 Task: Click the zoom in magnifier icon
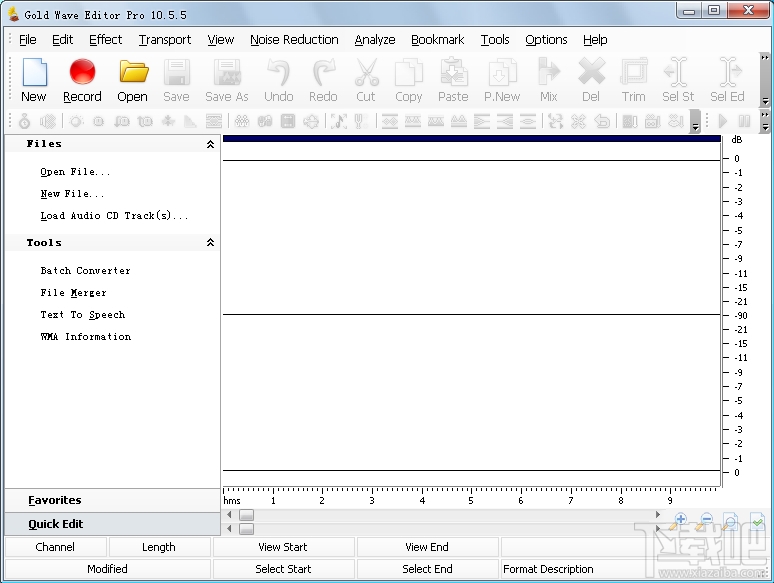tap(681, 520)
